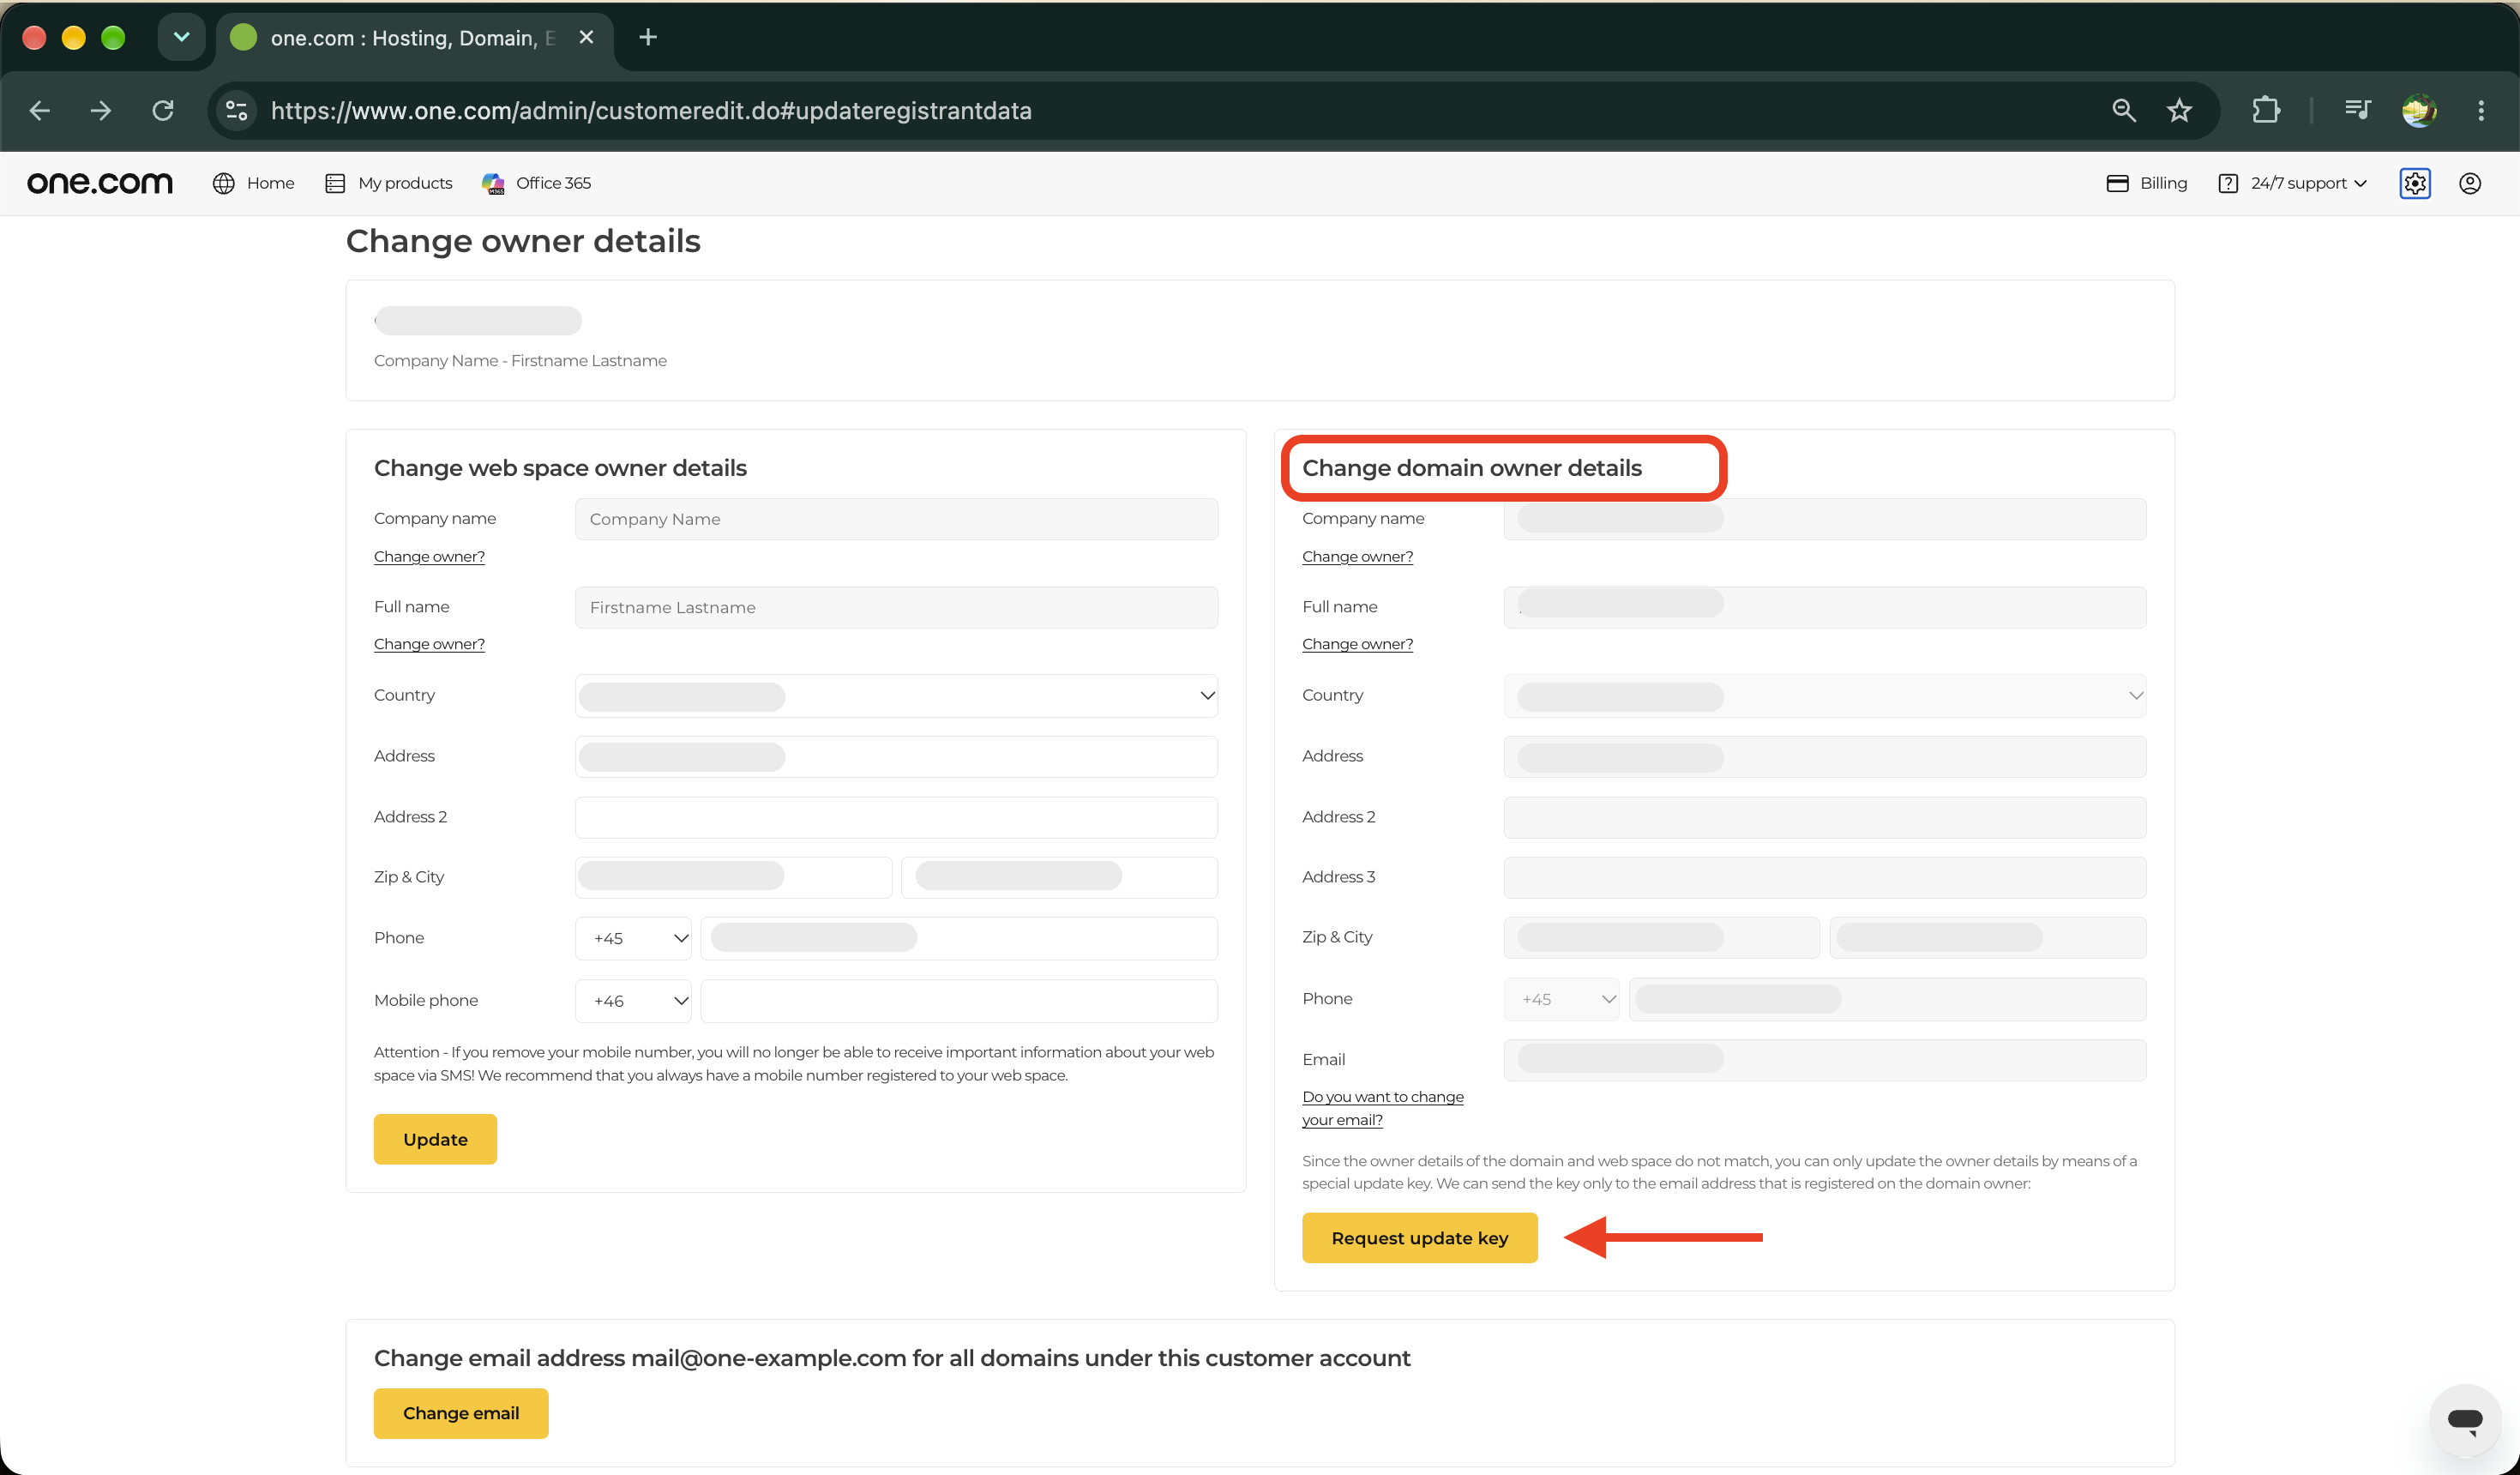Click the yellow Update button
Viewport: 2520px width, 1475px height.
pos(435,1139)
